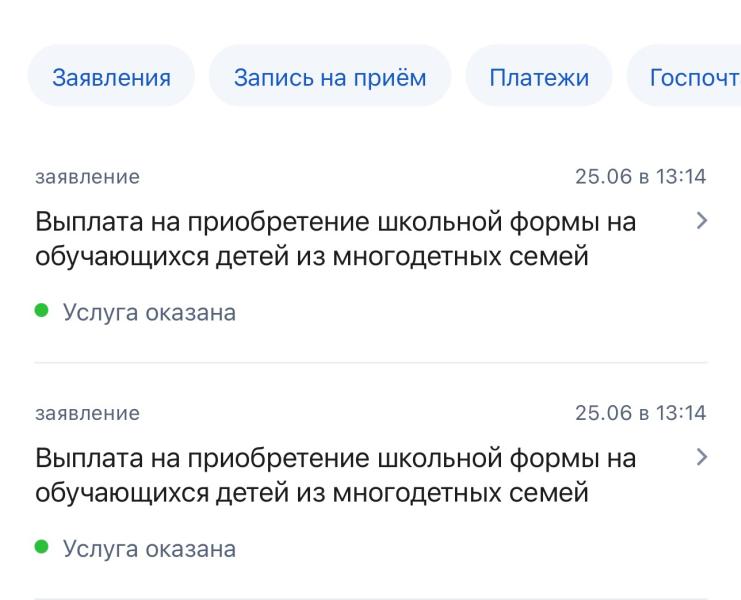Viewport: 741px width, 600px height.
Task: Click the divider line below the second application
Action: pos(371,599)
